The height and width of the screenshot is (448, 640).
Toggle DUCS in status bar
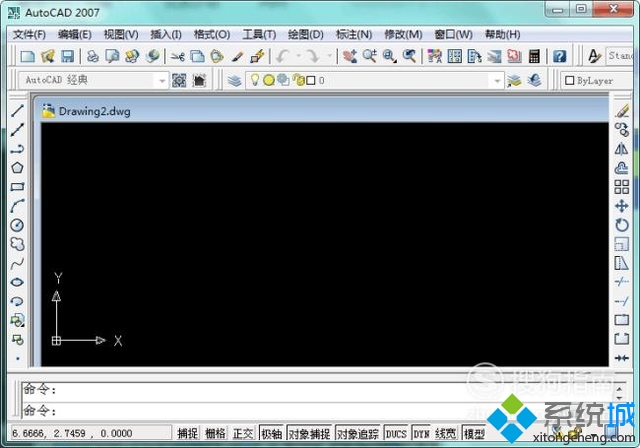point(396,433)
